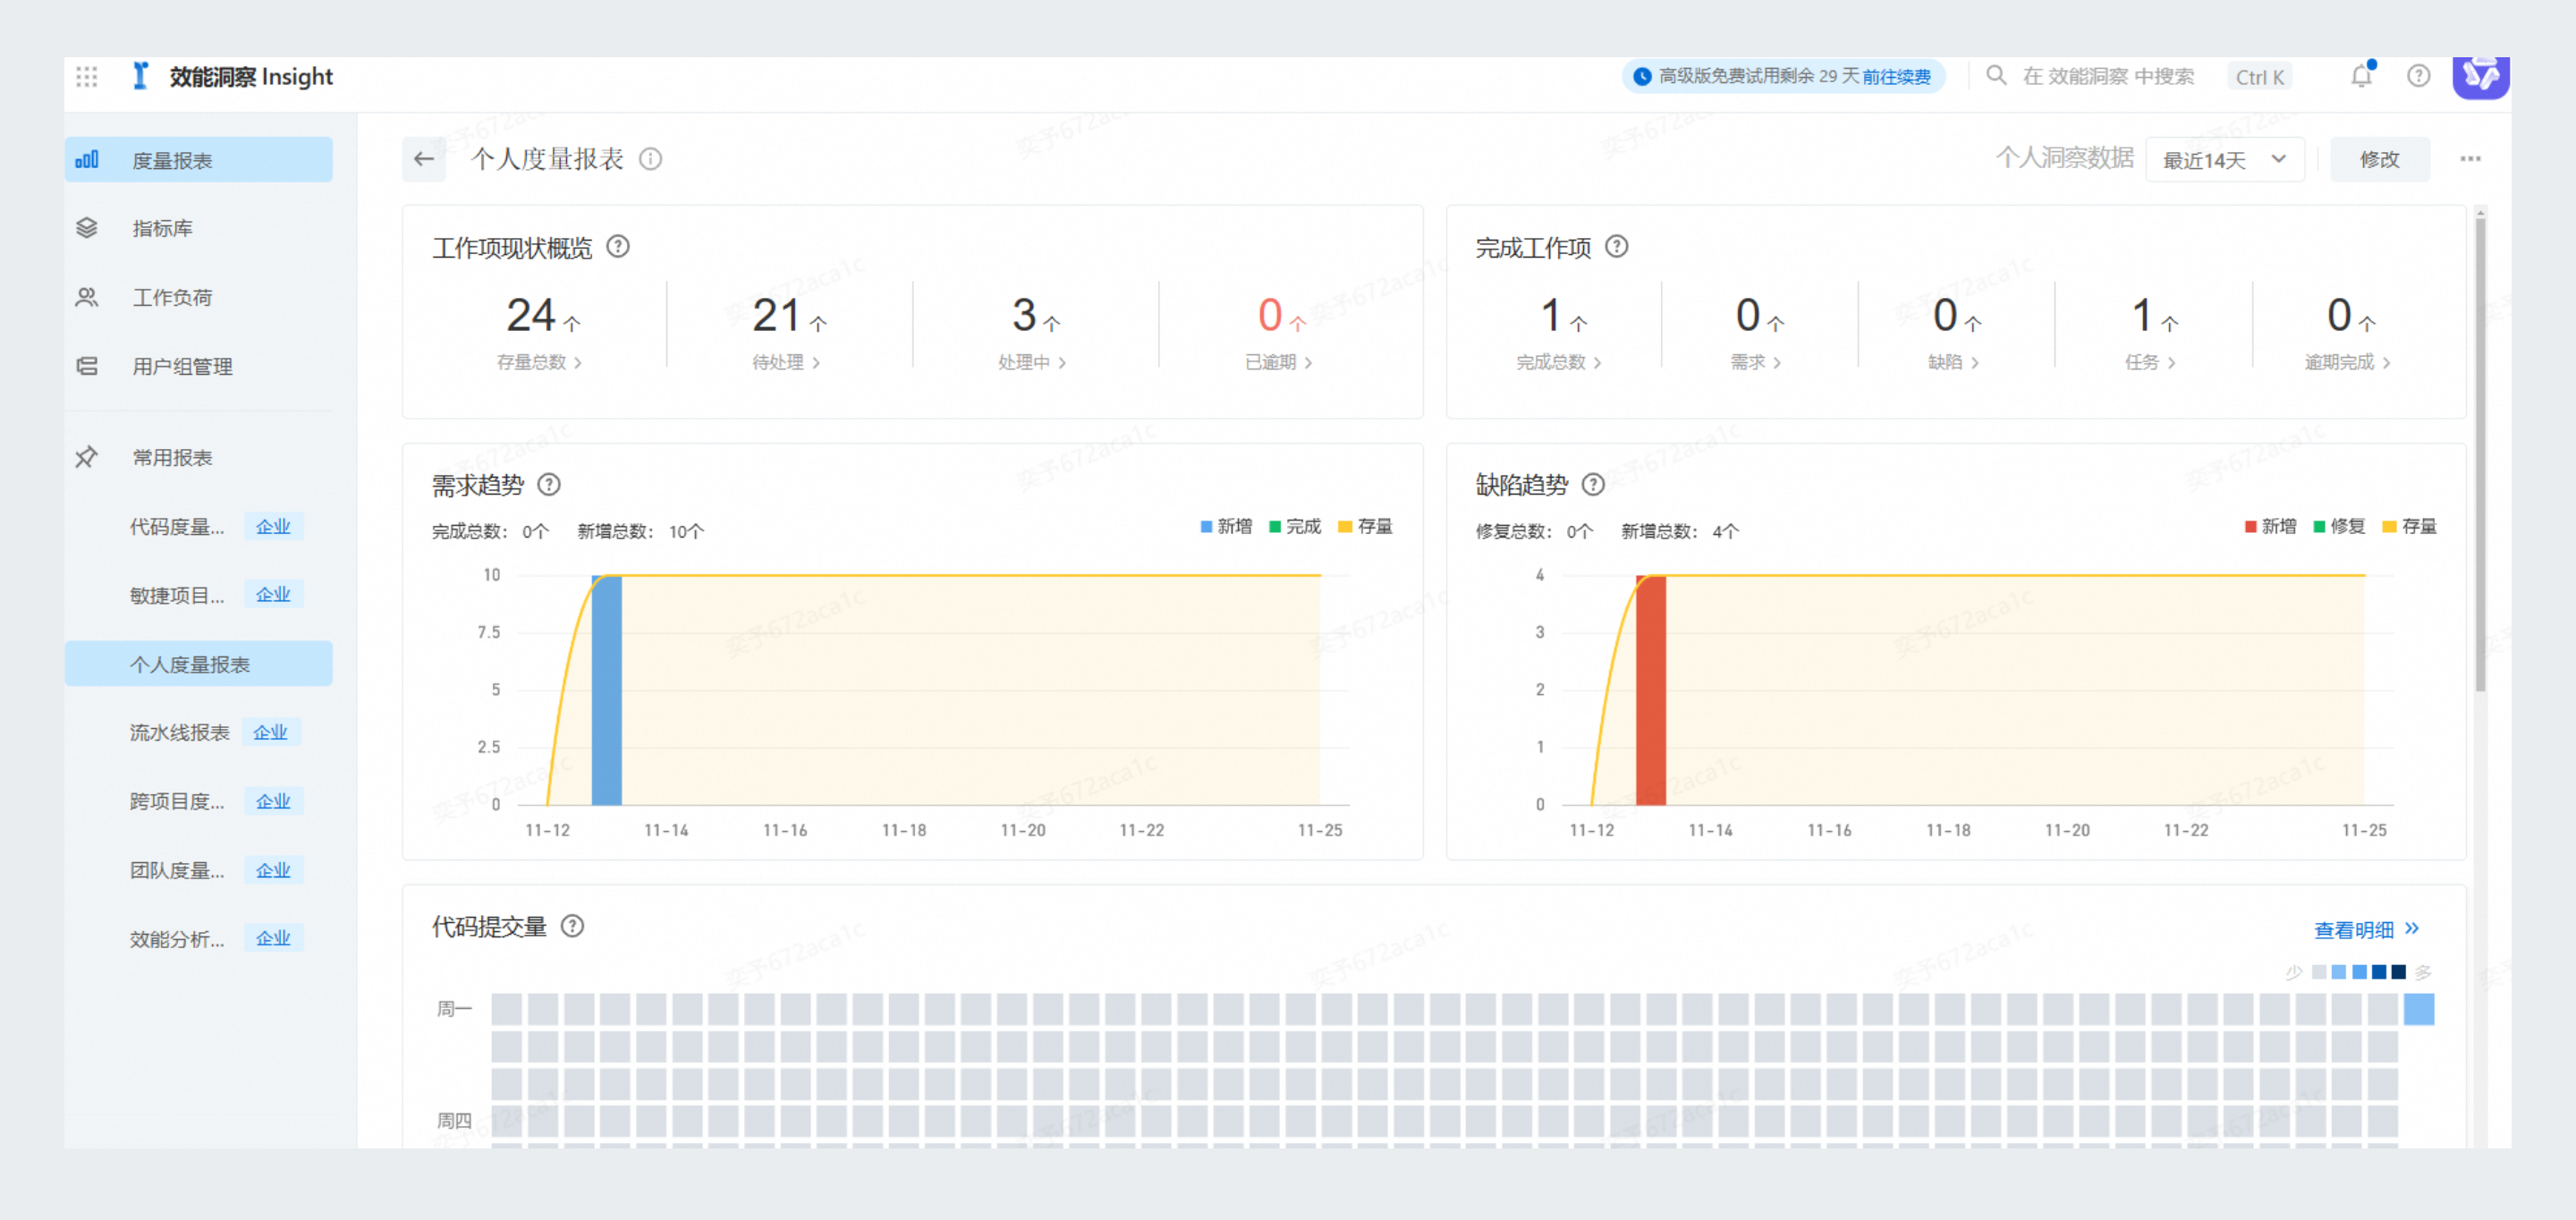Expand 待处理 details
This screenshot has width=2576, height=1220.
pos(786,362)
